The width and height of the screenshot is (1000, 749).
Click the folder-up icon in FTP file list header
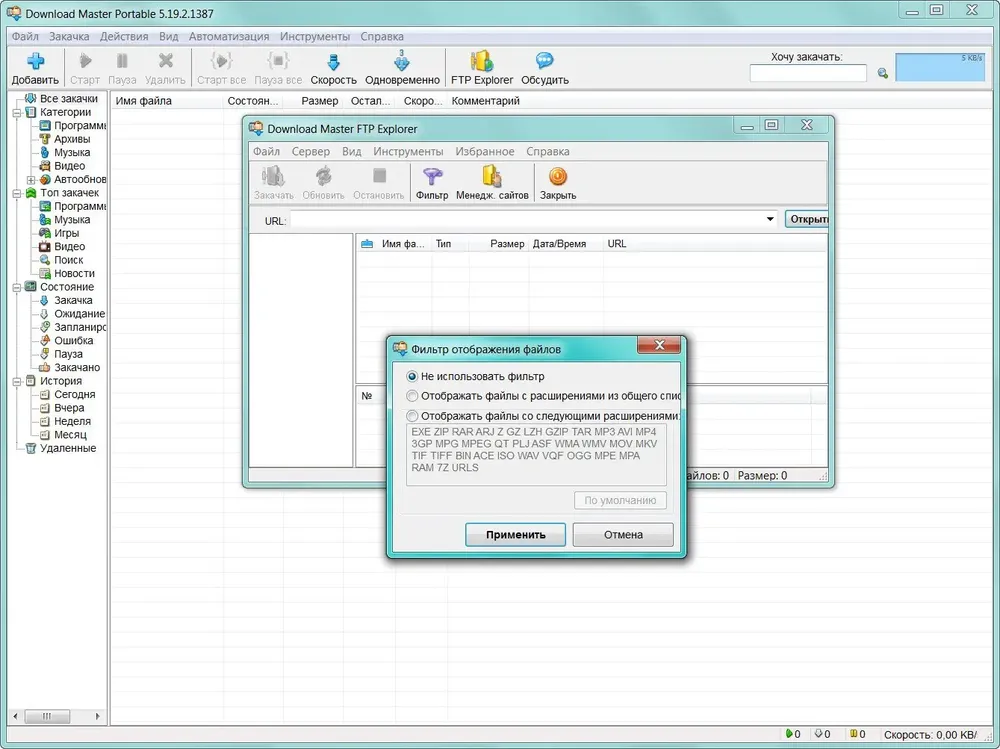[x=367, y=244]
